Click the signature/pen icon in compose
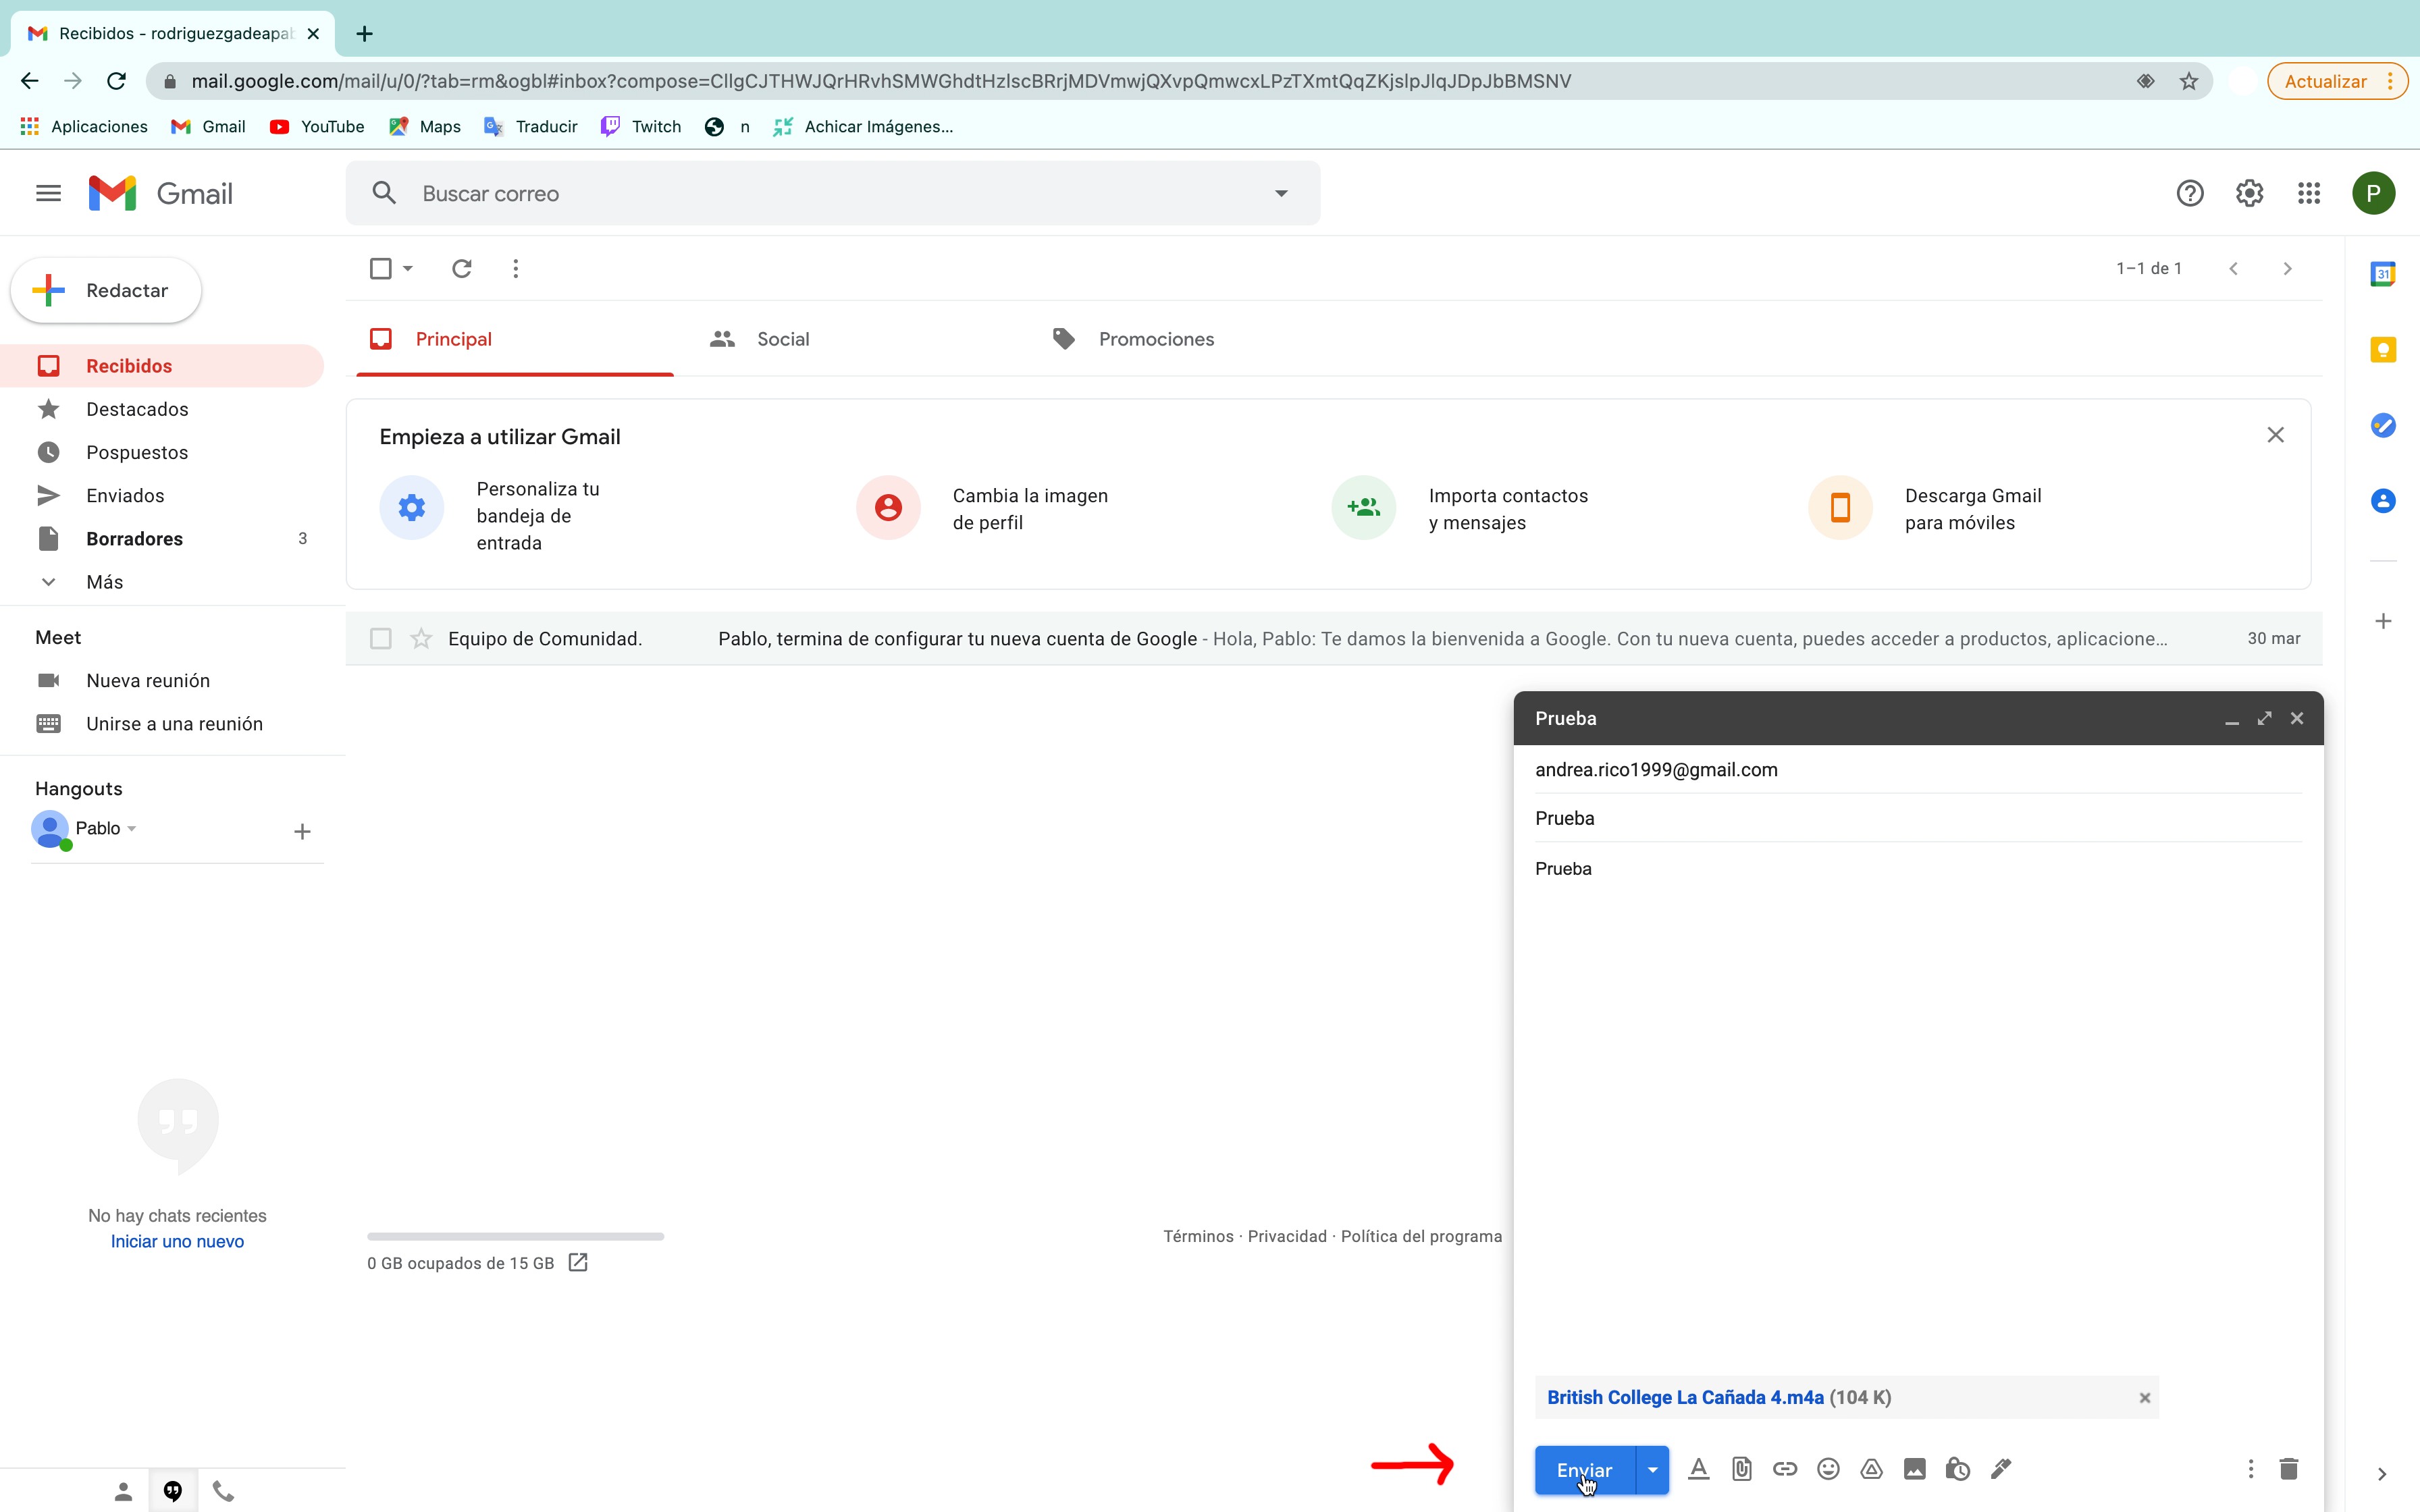2420x1512 pixels. click(2000, 1468)
